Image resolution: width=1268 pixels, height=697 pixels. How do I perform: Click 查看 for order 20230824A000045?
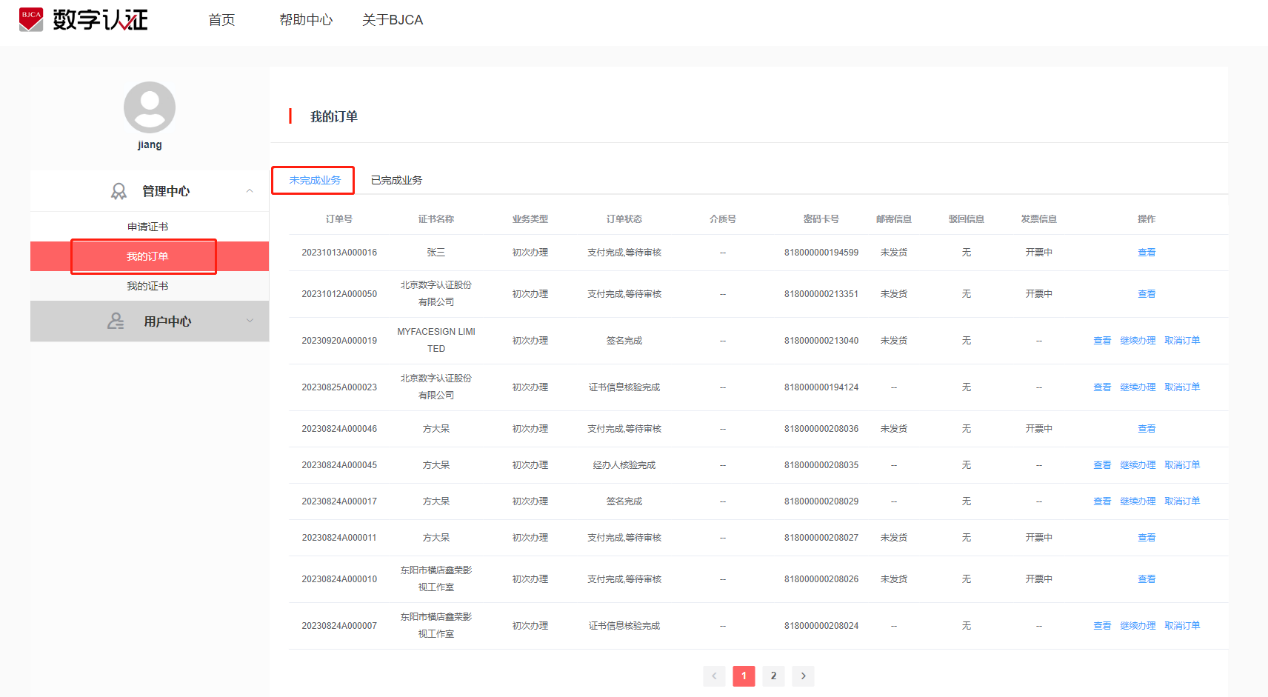click(x=1102, y=465)
